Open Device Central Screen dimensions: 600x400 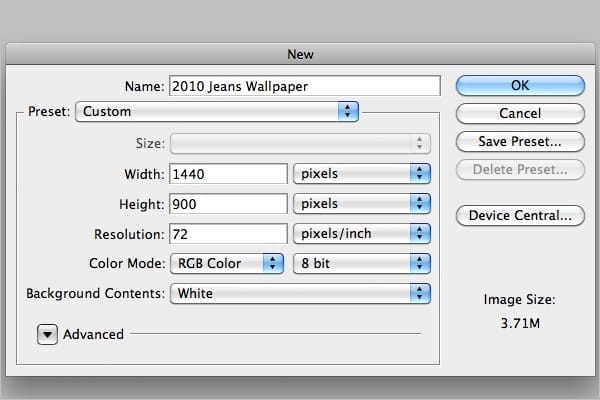(x=520, y=216)
